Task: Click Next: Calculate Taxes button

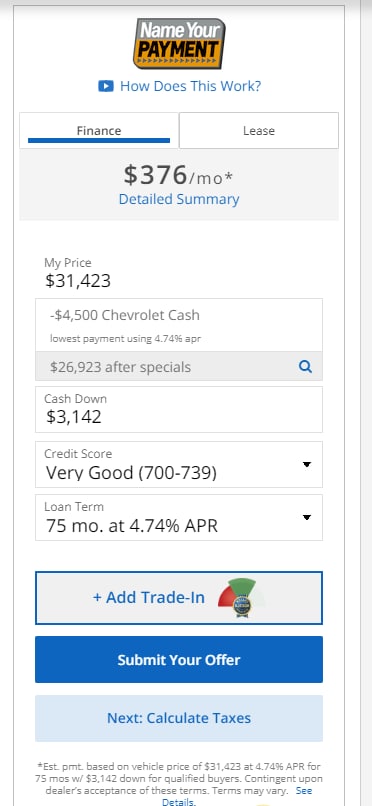Action: tap(179, 718)
